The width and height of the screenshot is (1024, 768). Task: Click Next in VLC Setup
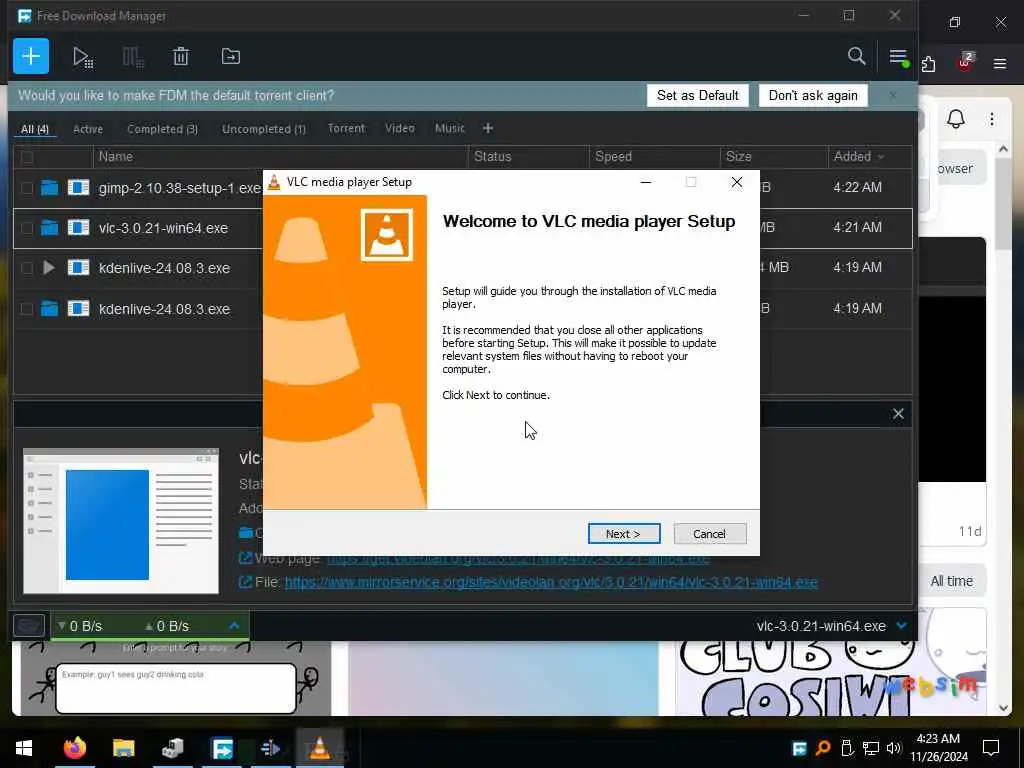pos(624,534)
